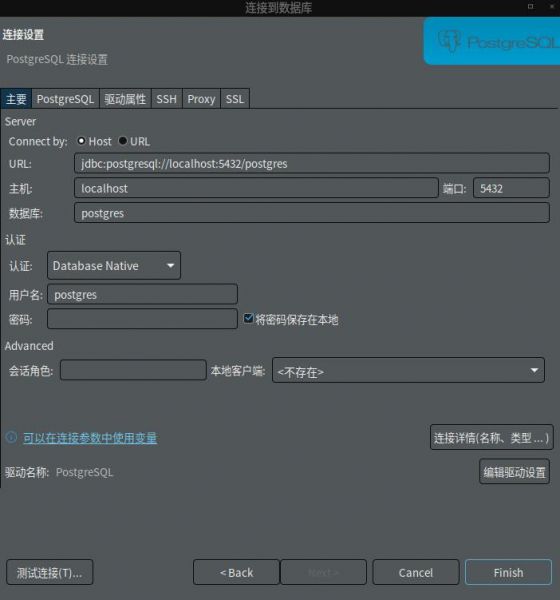Open the 驱动属性 tab
560x600 pixels.
click(125, 99)
